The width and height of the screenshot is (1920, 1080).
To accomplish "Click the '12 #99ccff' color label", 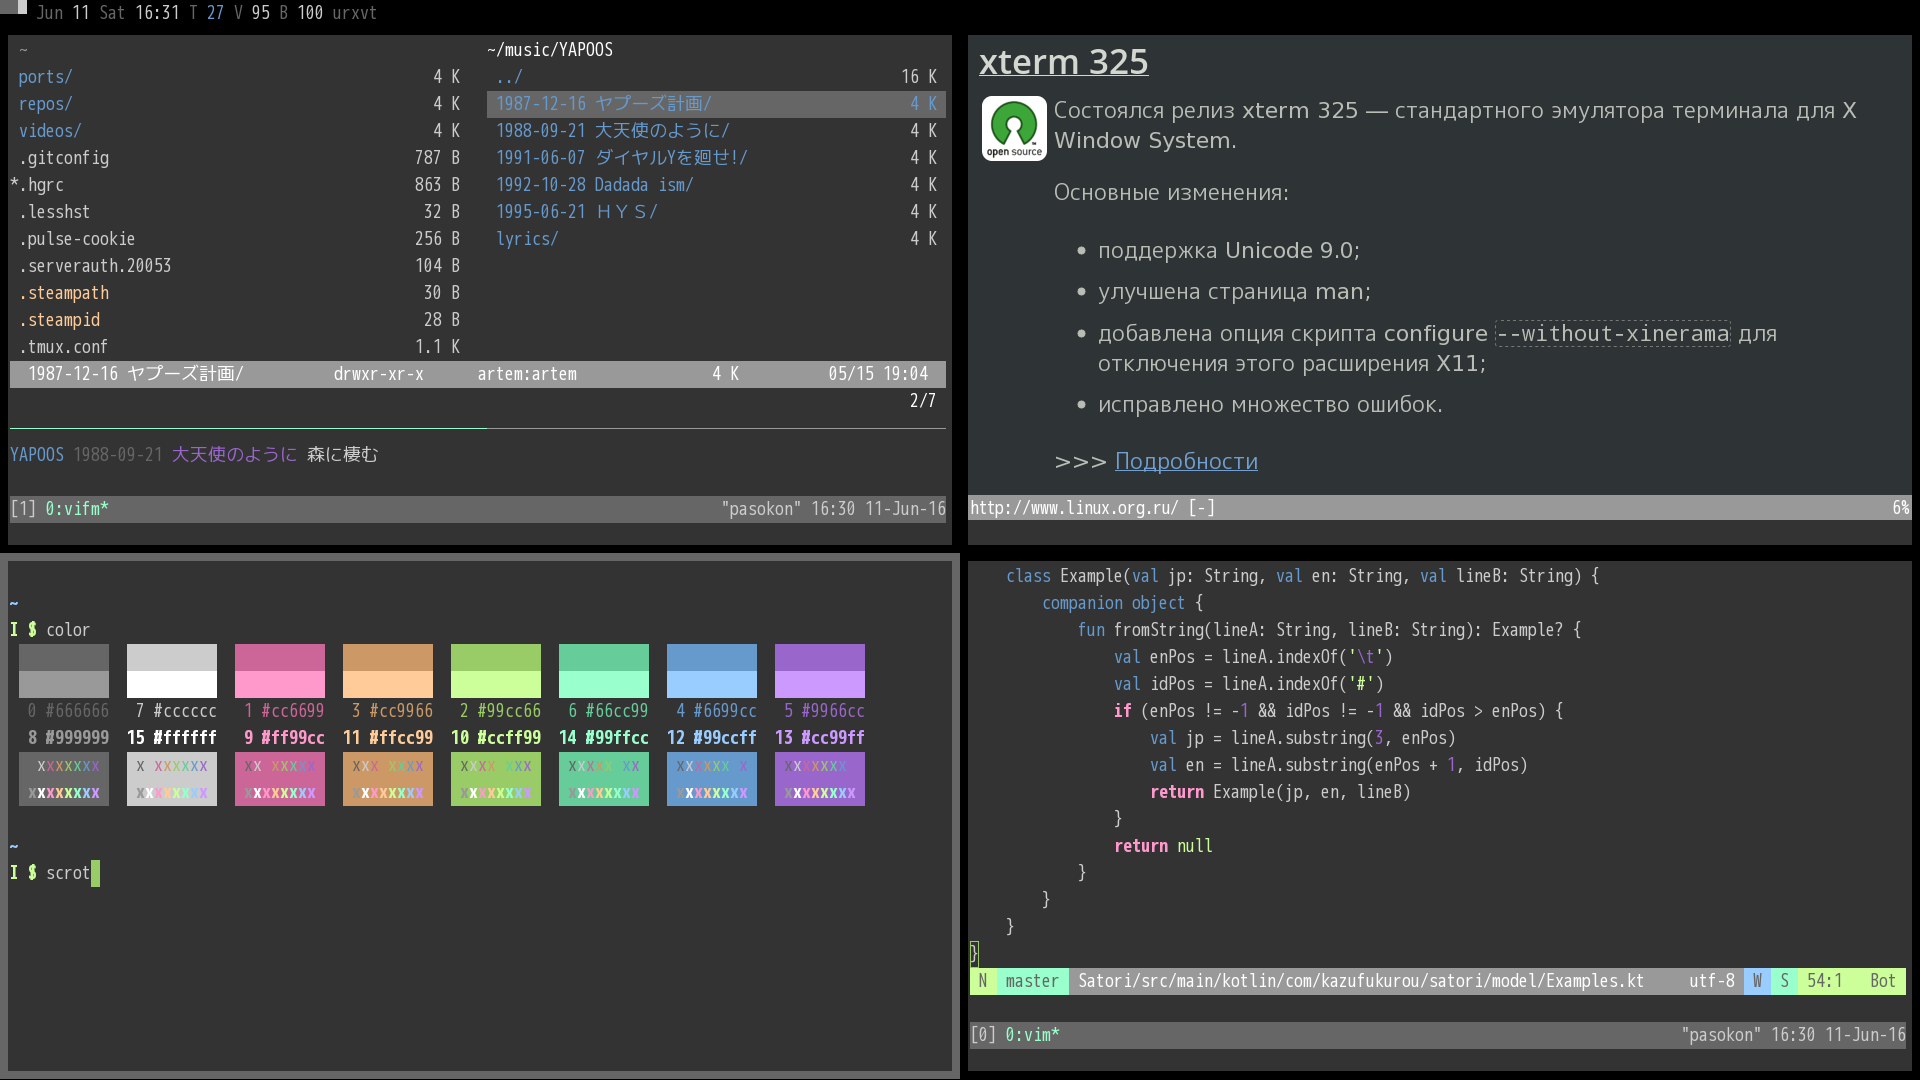I will coord(712,738).
